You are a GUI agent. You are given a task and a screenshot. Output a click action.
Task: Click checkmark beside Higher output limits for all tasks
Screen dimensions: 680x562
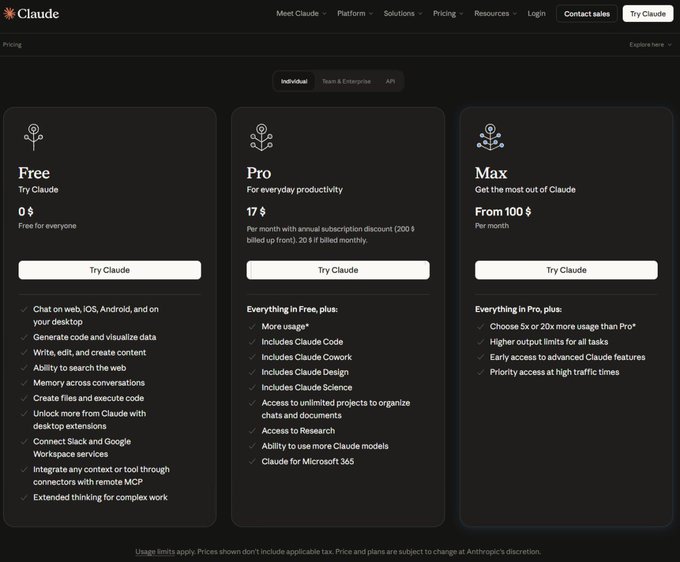click(481, 342)
